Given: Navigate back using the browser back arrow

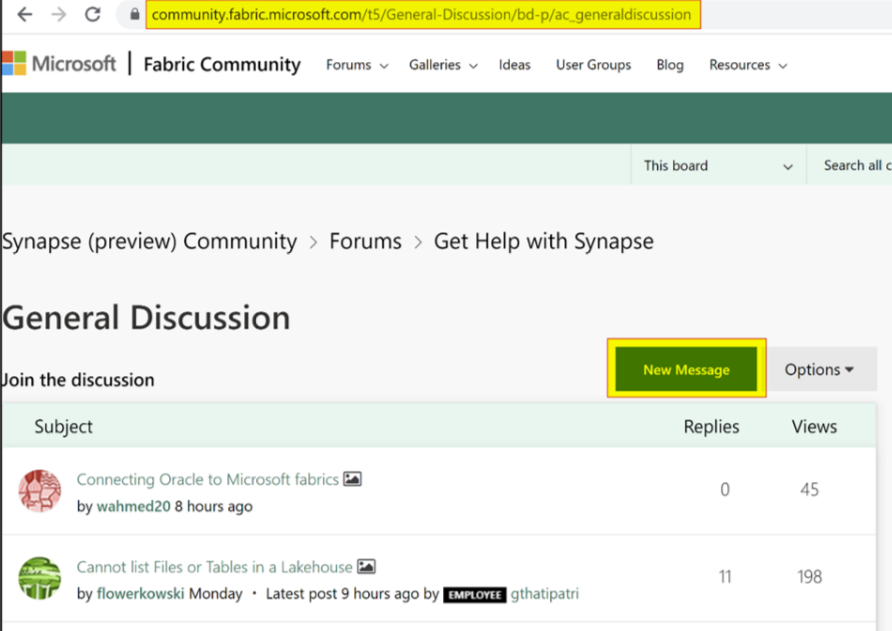Looking at the screenshot, I should (24, 15).
